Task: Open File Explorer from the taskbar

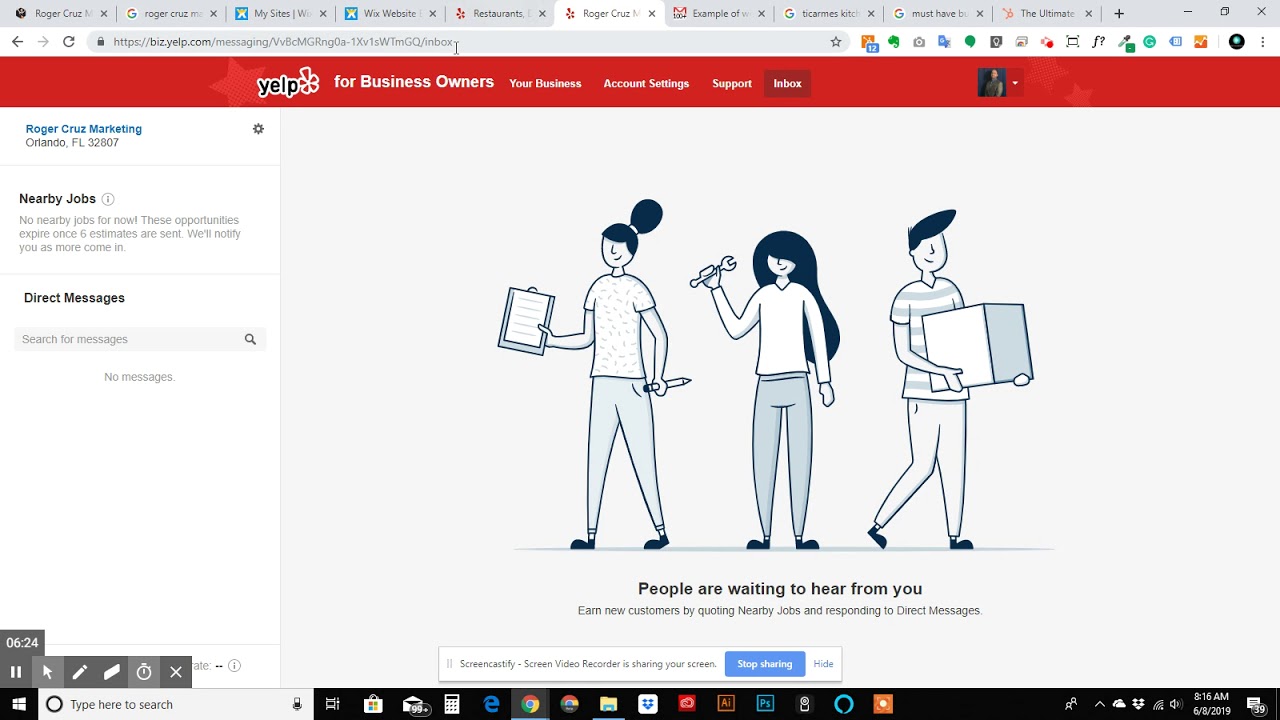Action: (608, 704)
